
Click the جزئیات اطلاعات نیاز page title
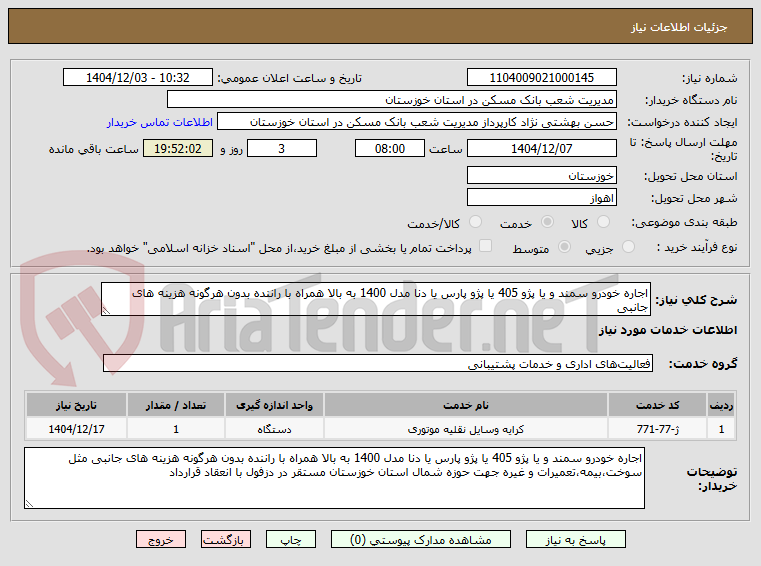[x=679, y=27]
